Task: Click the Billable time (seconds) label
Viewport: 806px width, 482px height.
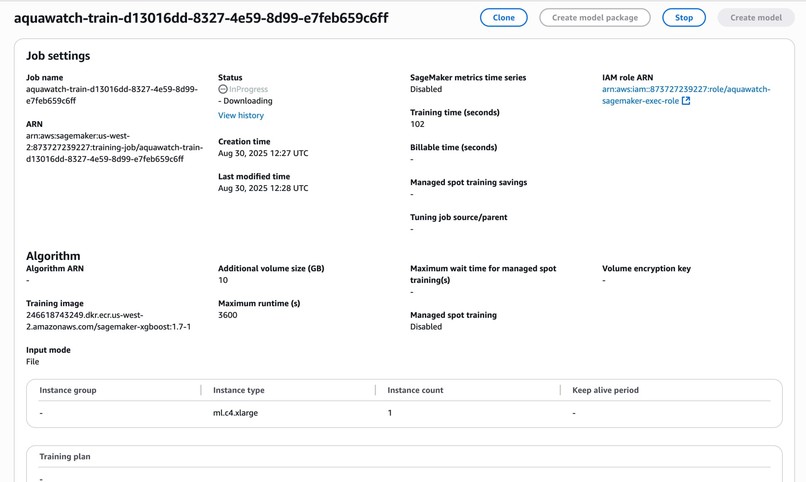Action: [453, 147]
